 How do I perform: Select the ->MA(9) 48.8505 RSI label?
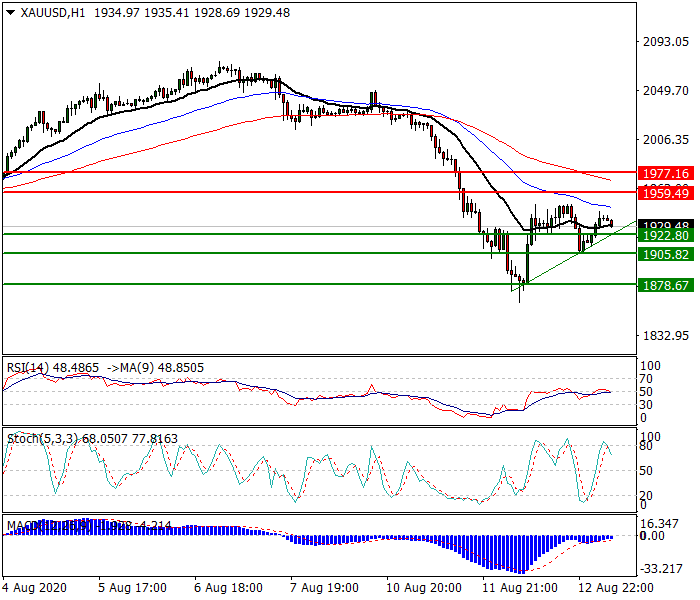tap(155, 368)
